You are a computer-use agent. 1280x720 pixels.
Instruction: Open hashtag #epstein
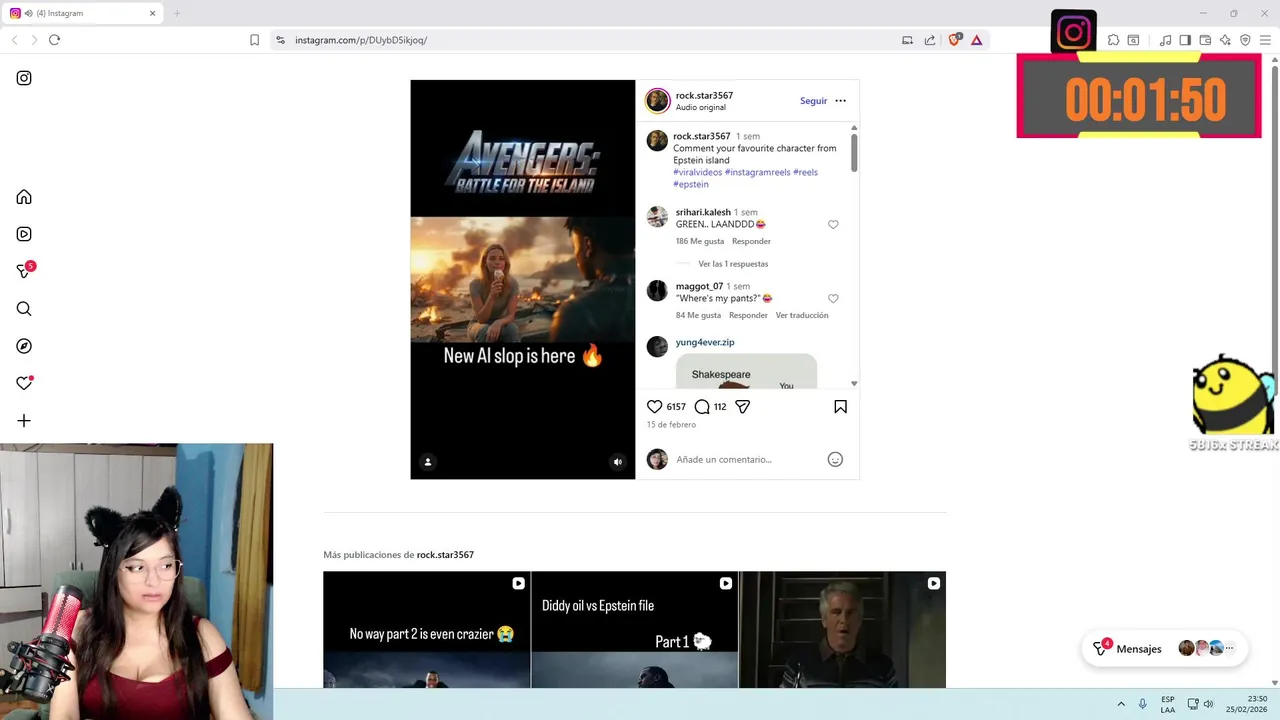click(x=691, y=184)
